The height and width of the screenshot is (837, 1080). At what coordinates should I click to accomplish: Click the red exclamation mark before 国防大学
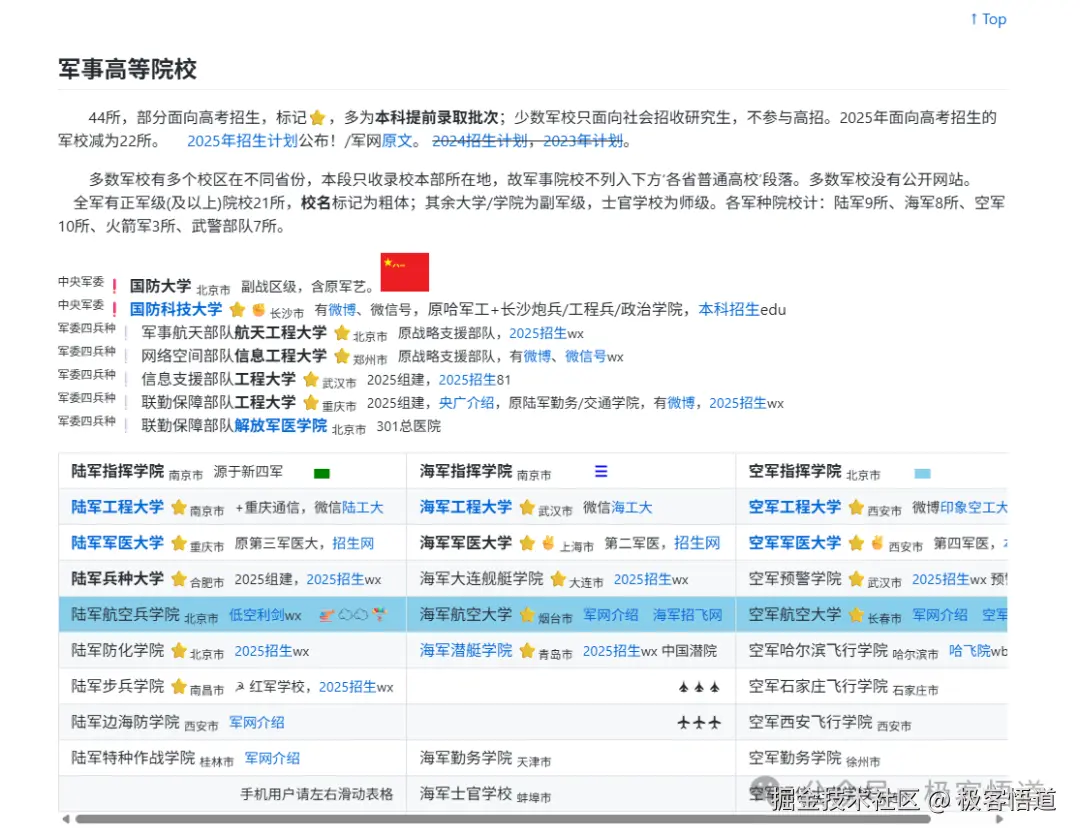click(114, 286)
